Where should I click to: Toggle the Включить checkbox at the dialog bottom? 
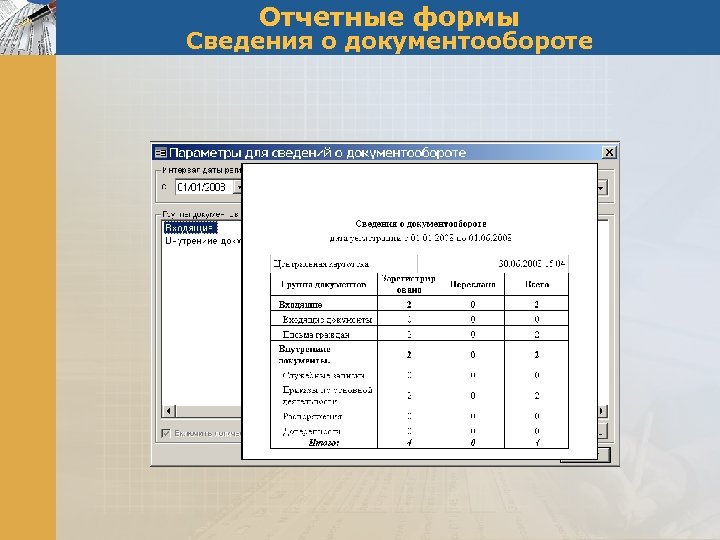[x=166, y=433]
